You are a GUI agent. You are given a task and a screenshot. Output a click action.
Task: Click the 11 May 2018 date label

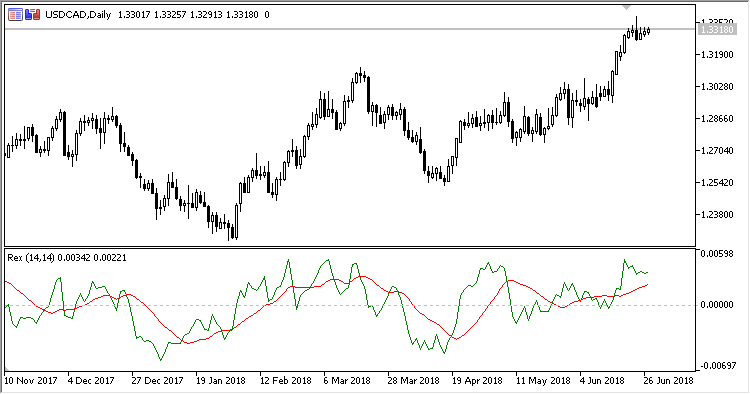[543, 381]
